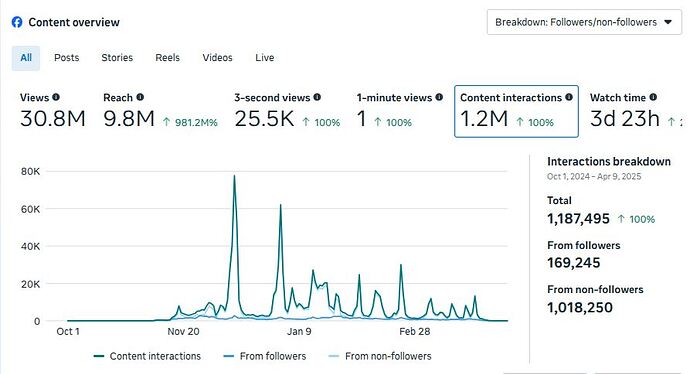This screenshot has width=690, height=374.
Task: Open the Views info tooltip icon
Action: tap(56, 97)
